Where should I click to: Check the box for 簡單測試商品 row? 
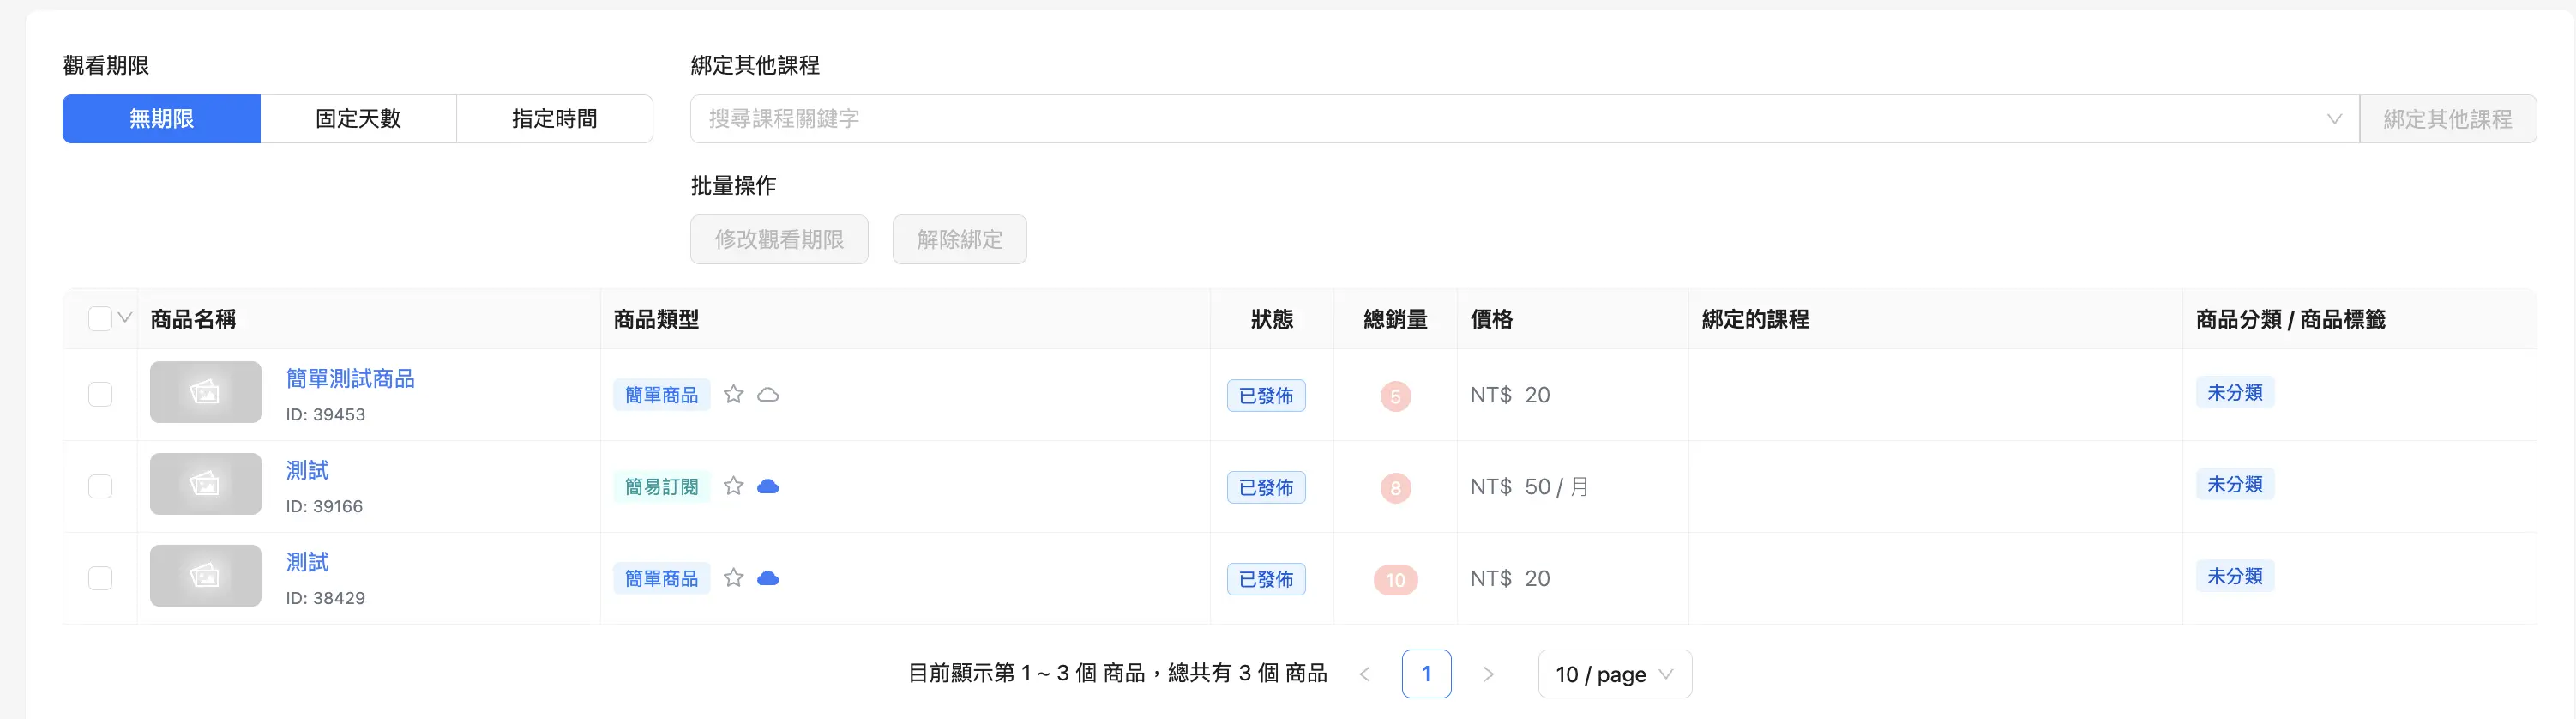tap(100, 394)
